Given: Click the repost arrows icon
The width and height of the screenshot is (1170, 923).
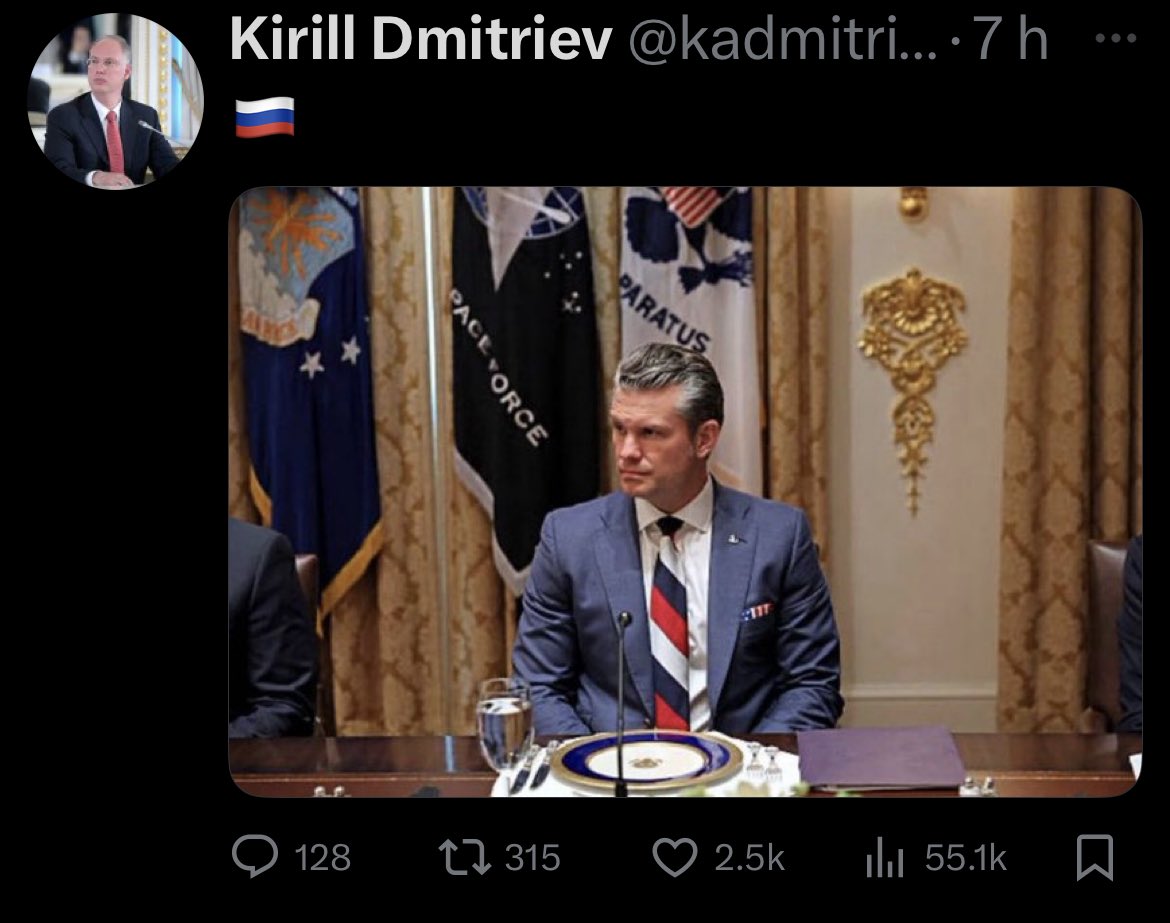Looking at the screenshot, I should coord(463,858).
